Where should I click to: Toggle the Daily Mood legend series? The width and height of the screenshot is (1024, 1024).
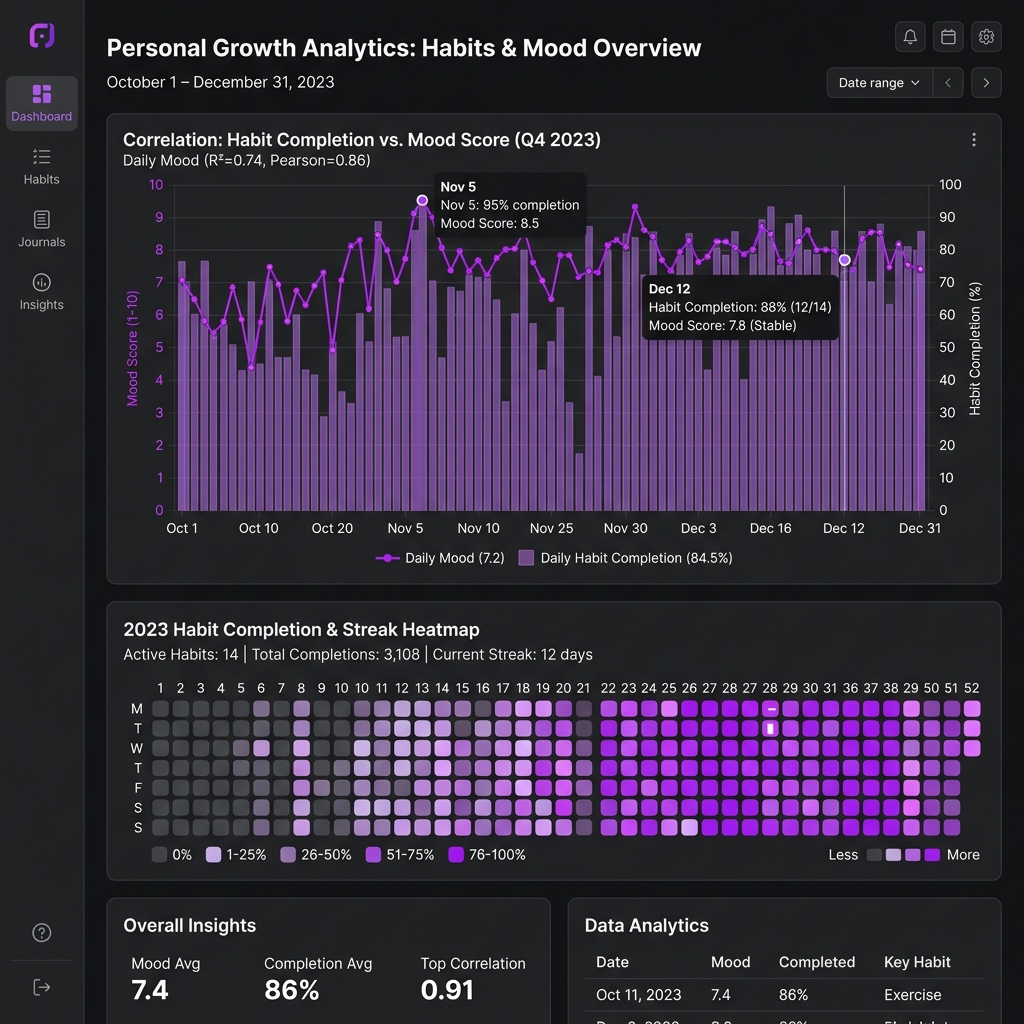(x=440, y=558)
